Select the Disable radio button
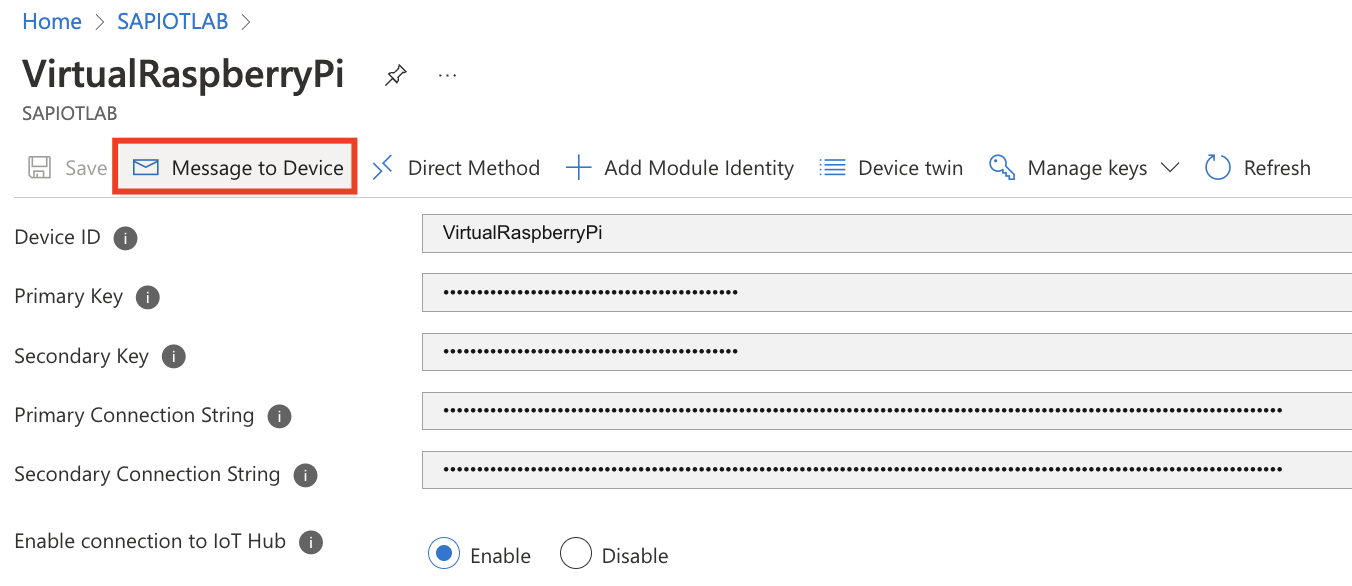The image size is (1352, 586). [576, 553]
